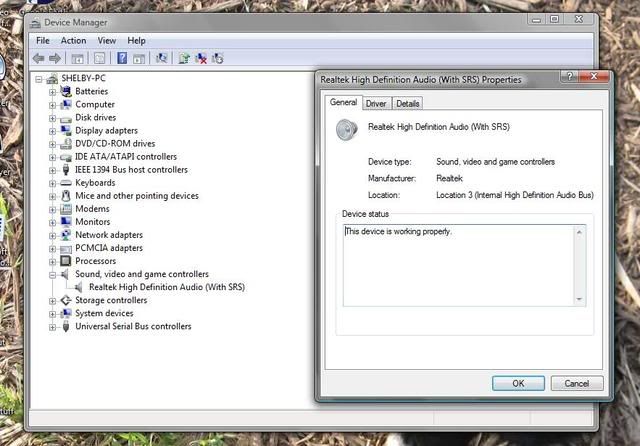Image resolution: width=640 pixels, height=446 pixels.
Task: Open the File menu
Action: 42,40
